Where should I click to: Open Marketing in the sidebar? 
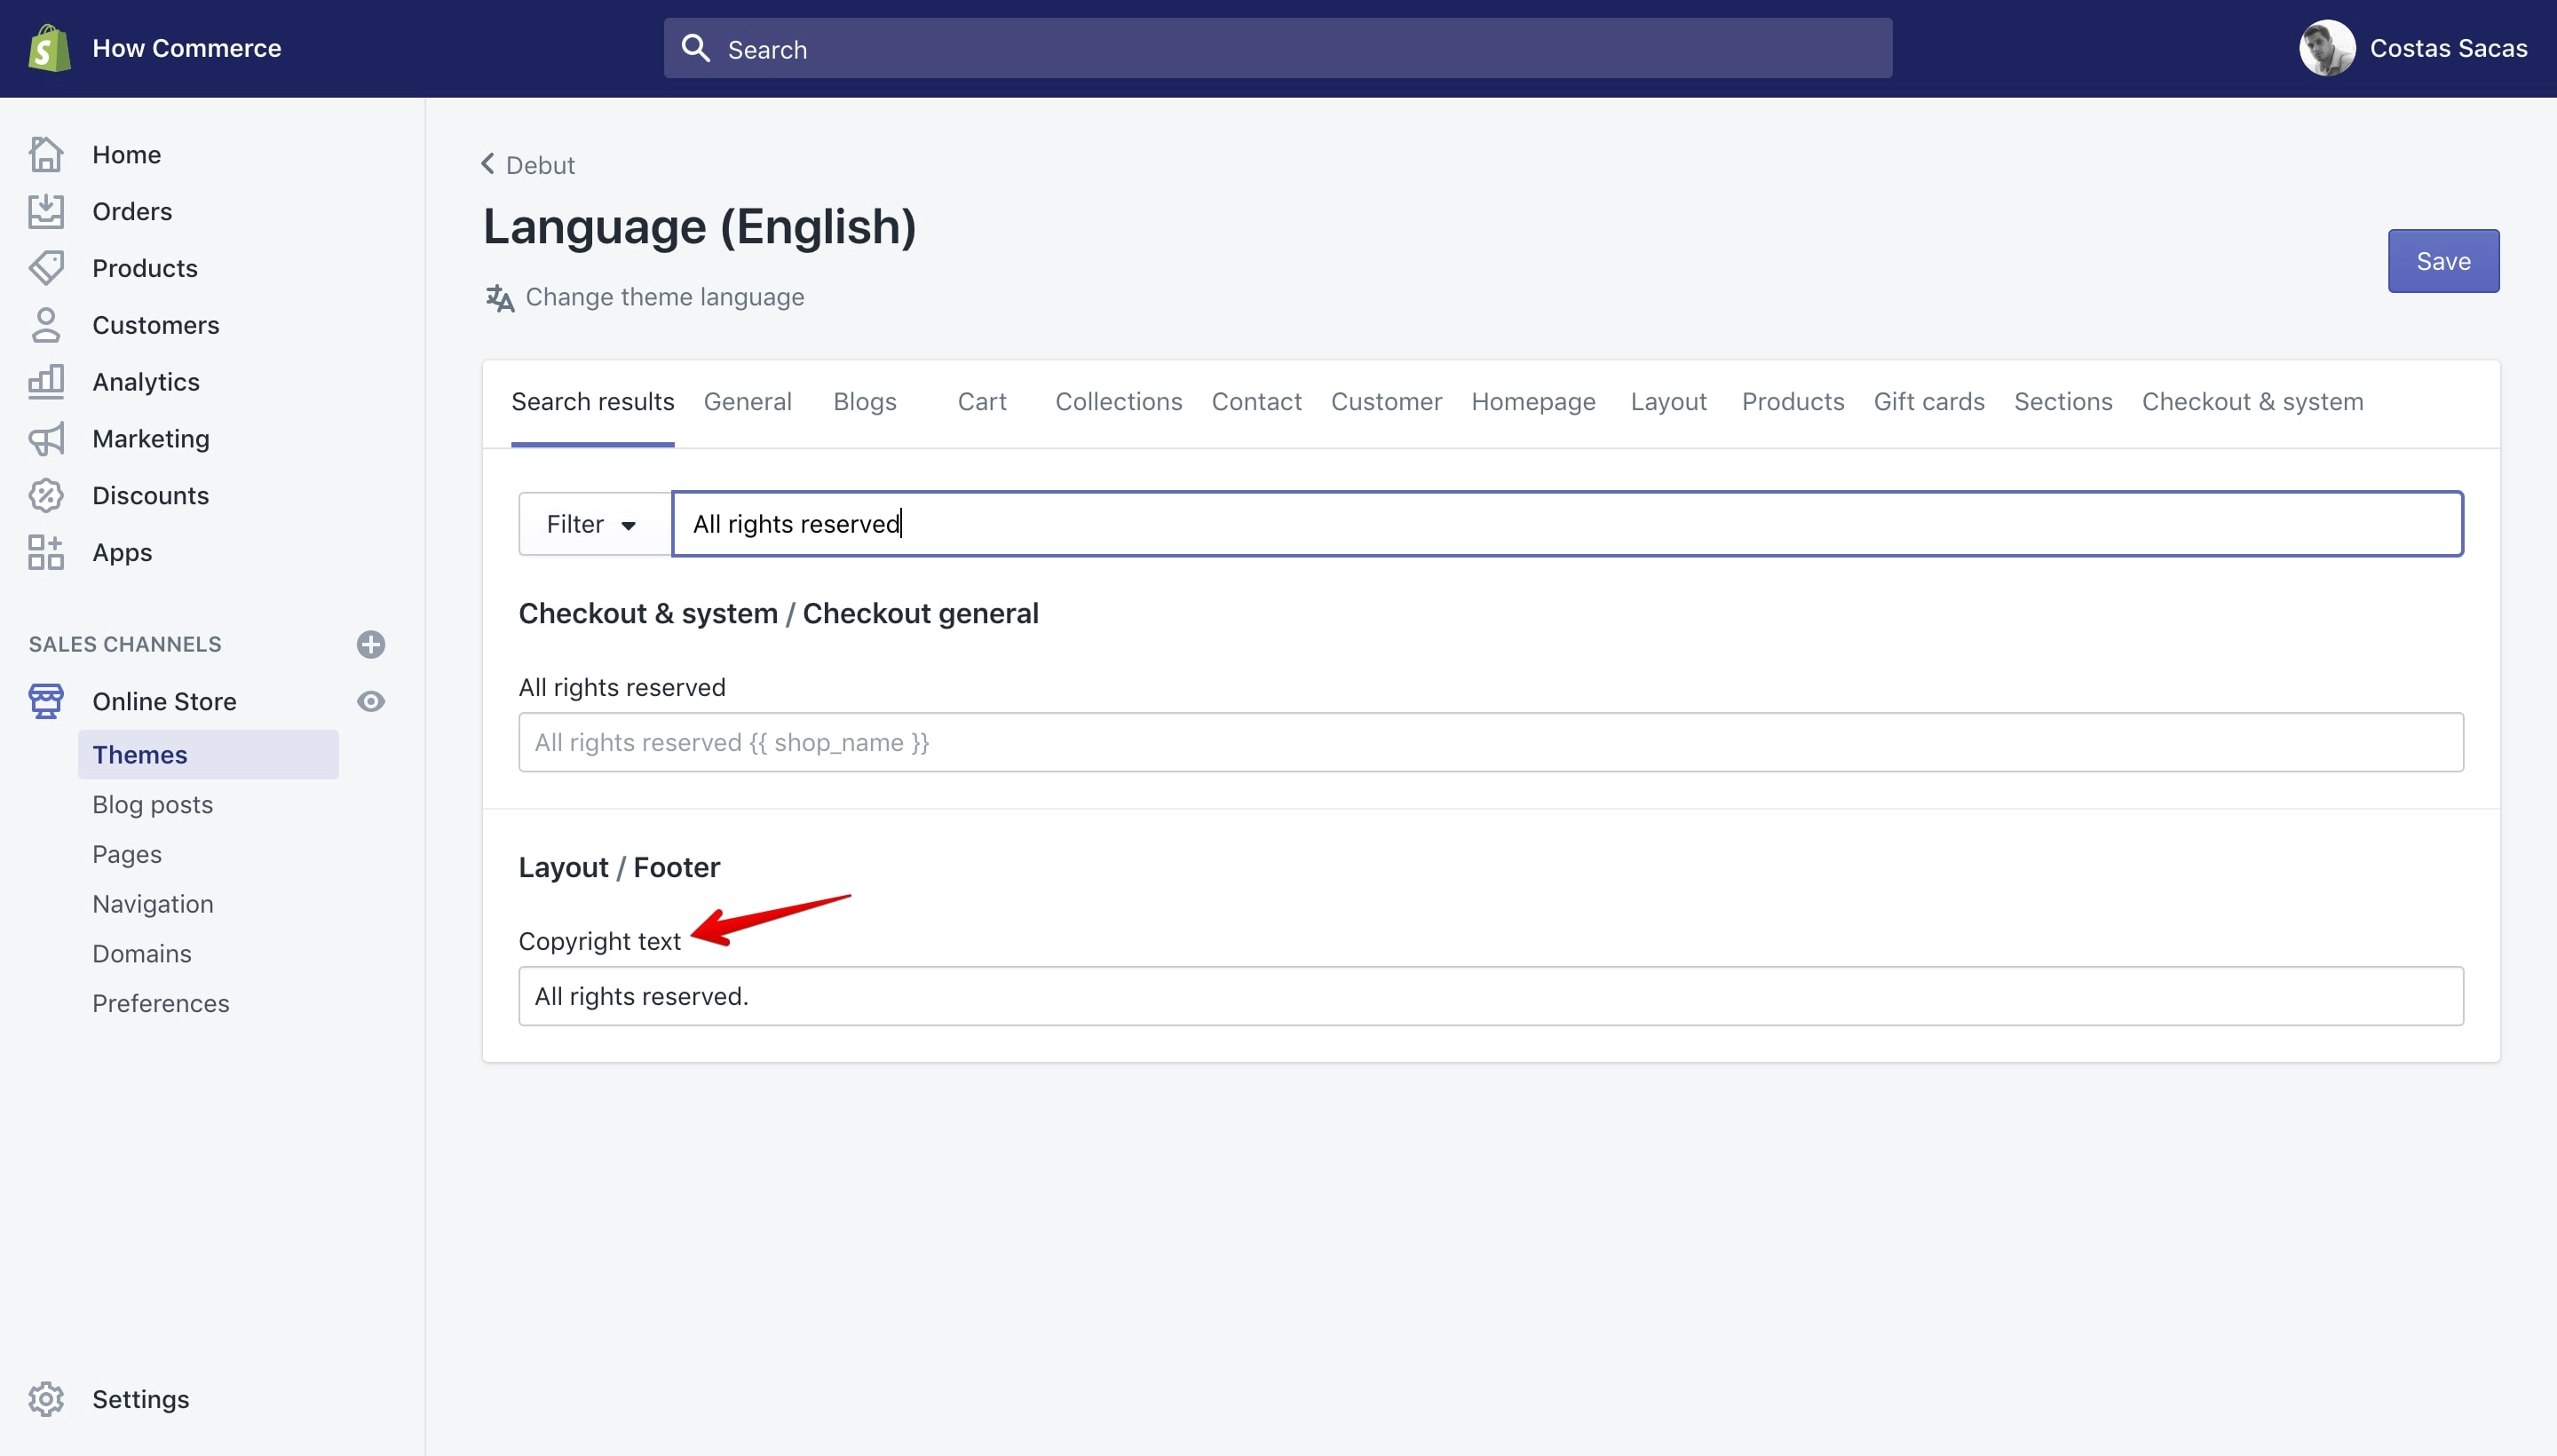click(x=151, y=439)
